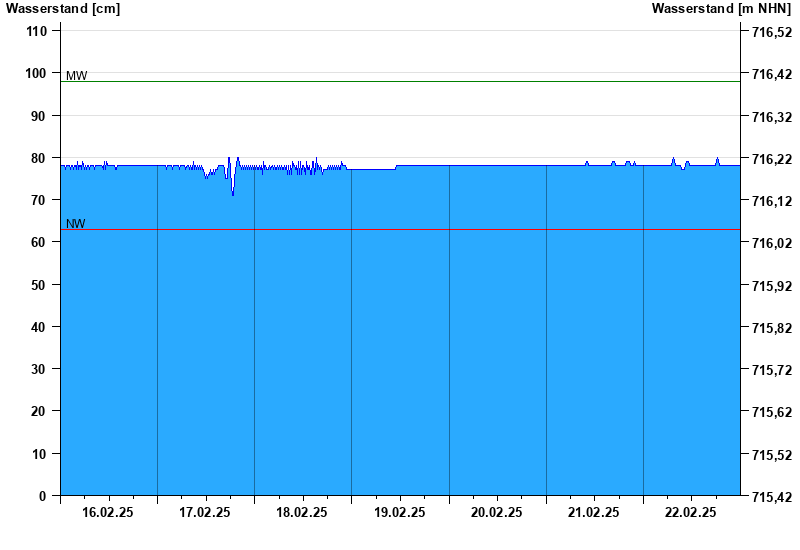Click the NW label on red line
800x550 pixels.
coord(76,223)
